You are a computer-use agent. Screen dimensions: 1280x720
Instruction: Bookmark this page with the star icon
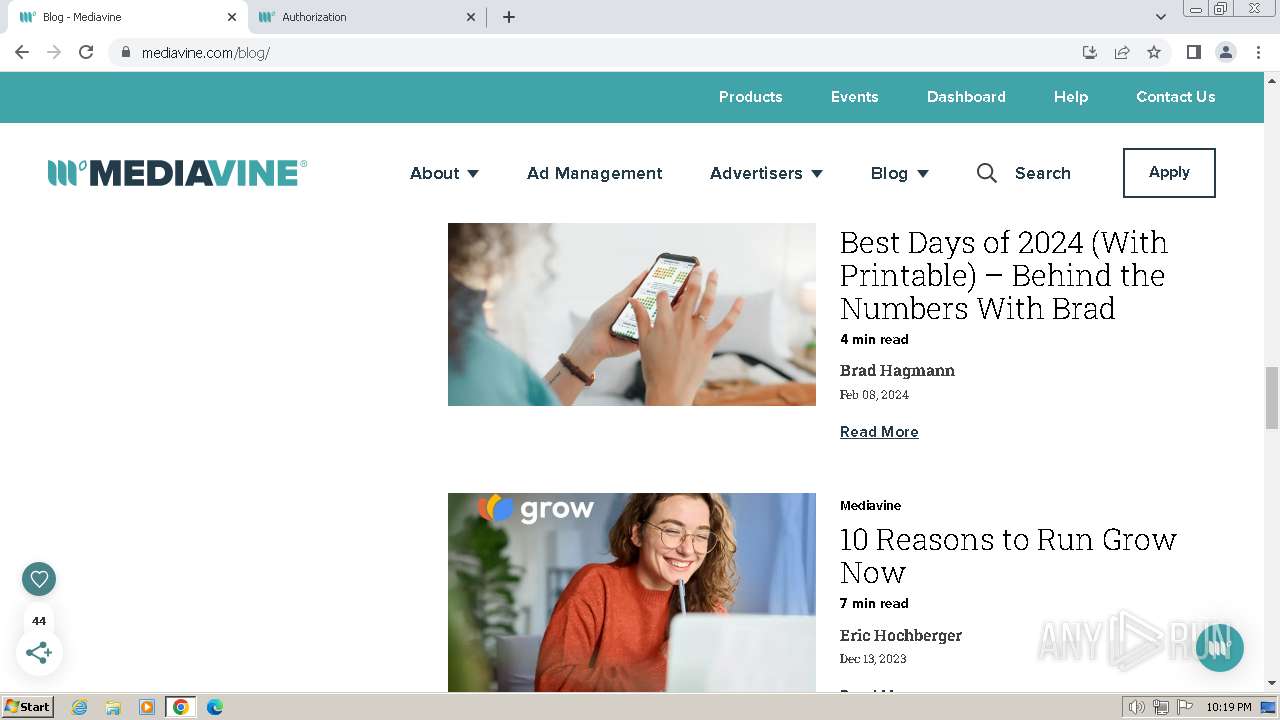pyautogui.click(x=1154, y=52)
